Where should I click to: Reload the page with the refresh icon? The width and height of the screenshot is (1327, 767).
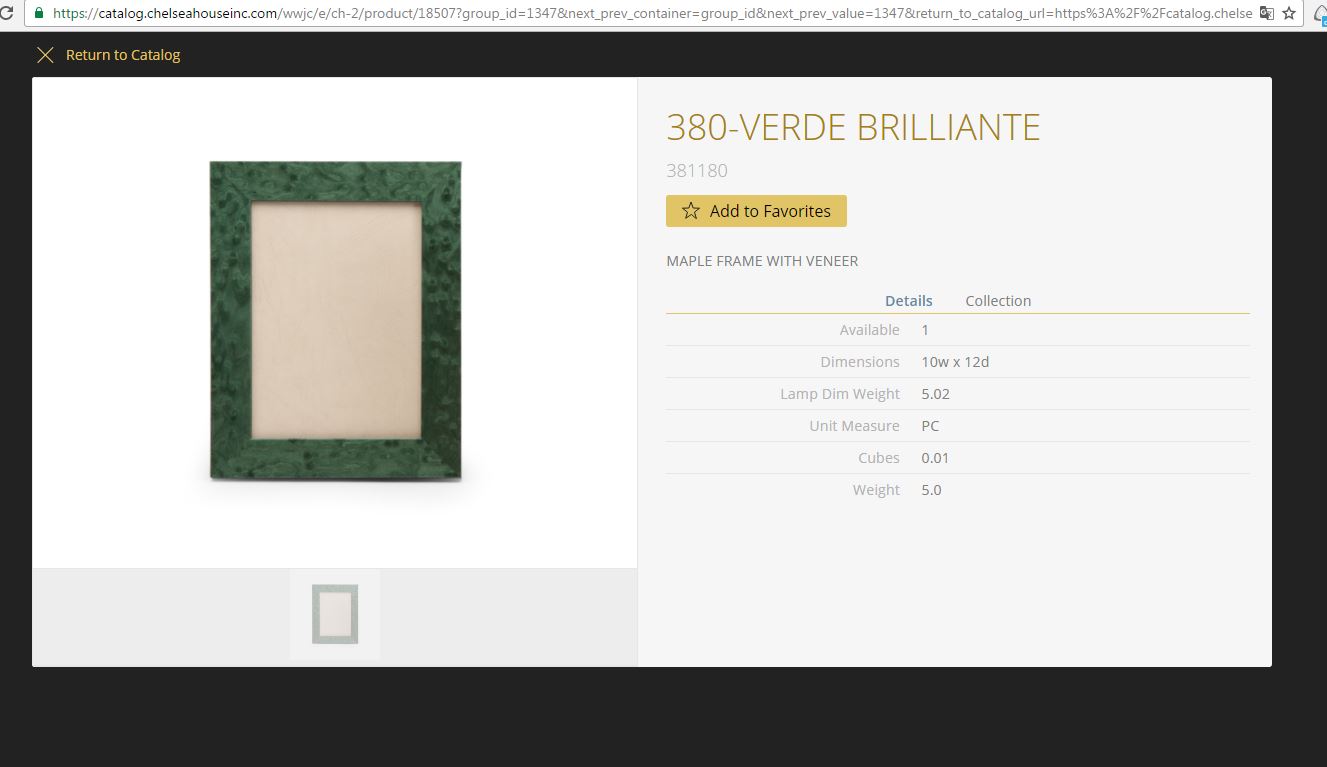pos(5,13)
